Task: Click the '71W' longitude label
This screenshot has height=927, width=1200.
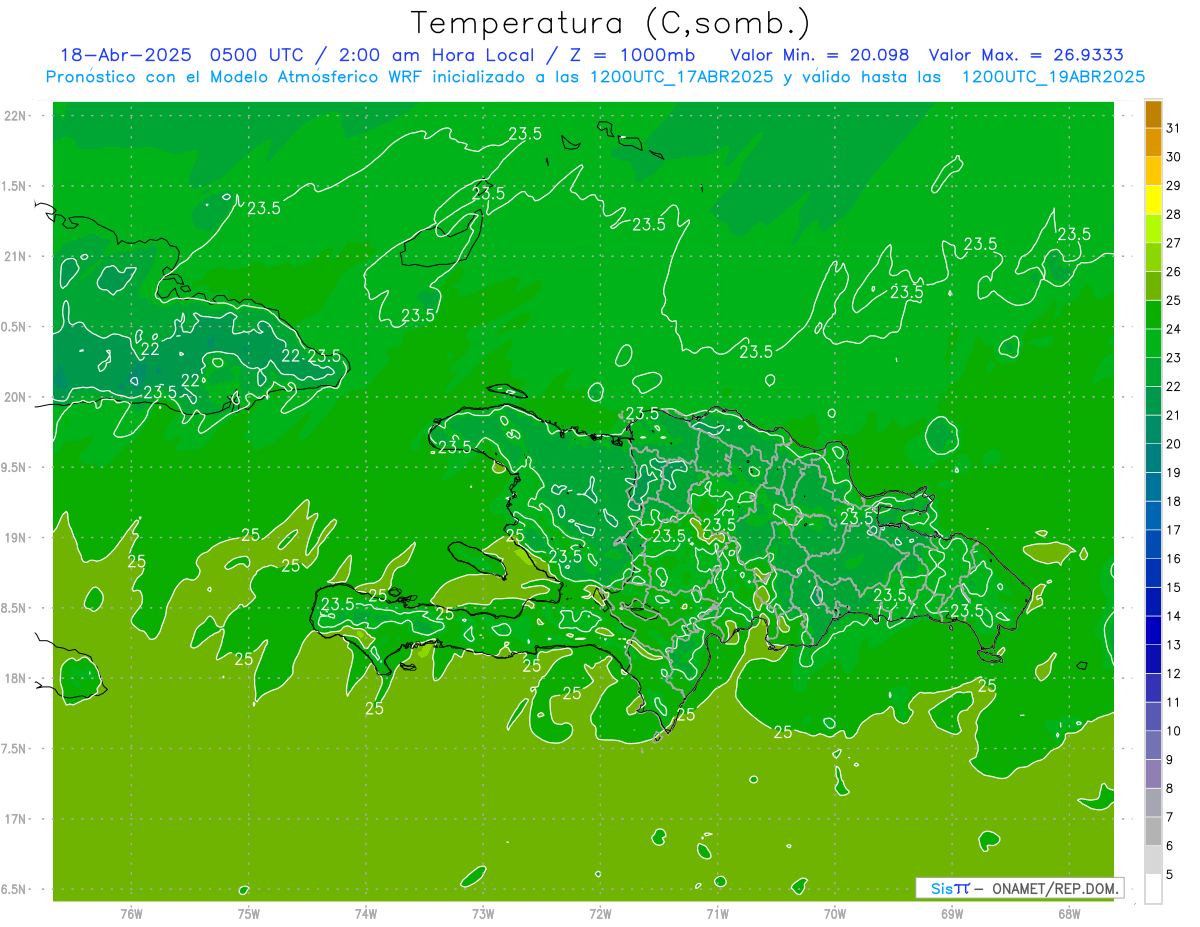Action: click(x=717, y=913)
